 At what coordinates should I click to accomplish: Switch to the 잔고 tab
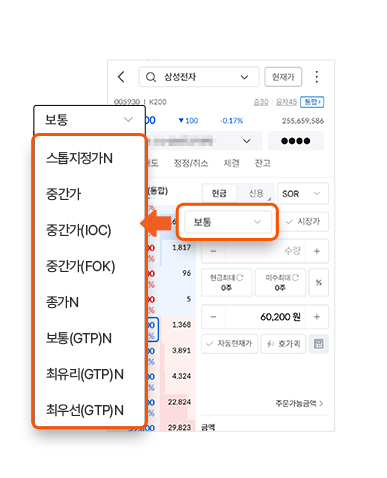tap(263, 163)
